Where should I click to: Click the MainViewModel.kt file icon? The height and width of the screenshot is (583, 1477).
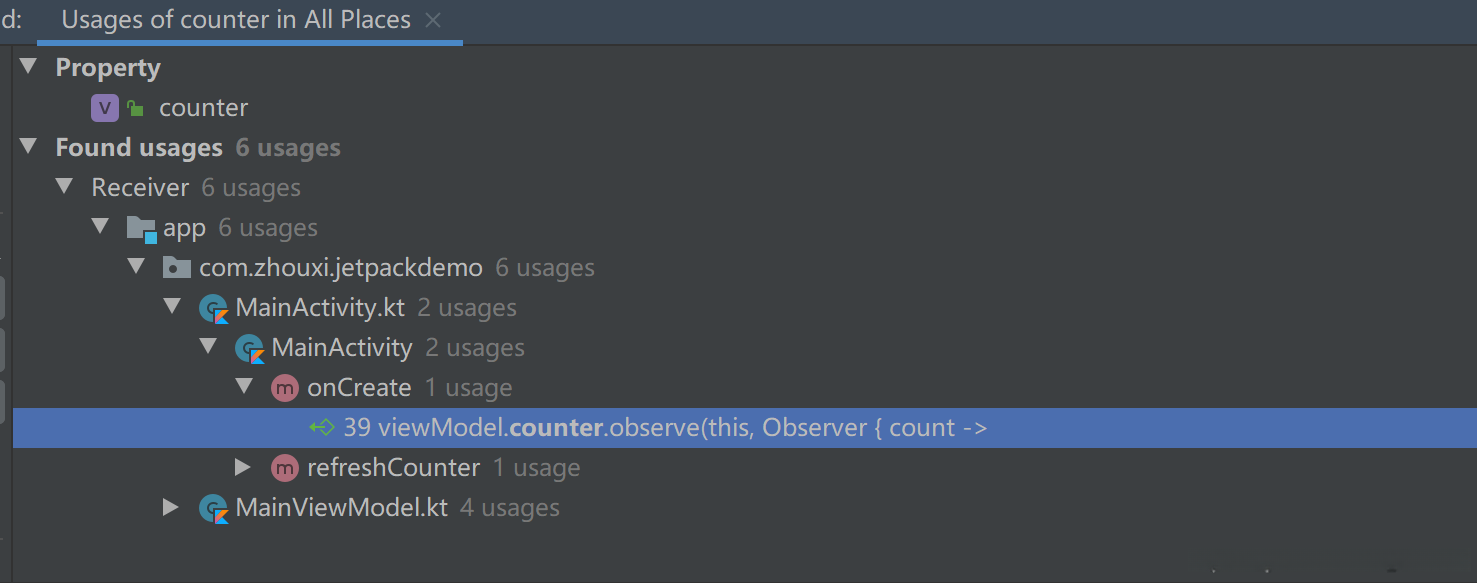tap(213, 508)
